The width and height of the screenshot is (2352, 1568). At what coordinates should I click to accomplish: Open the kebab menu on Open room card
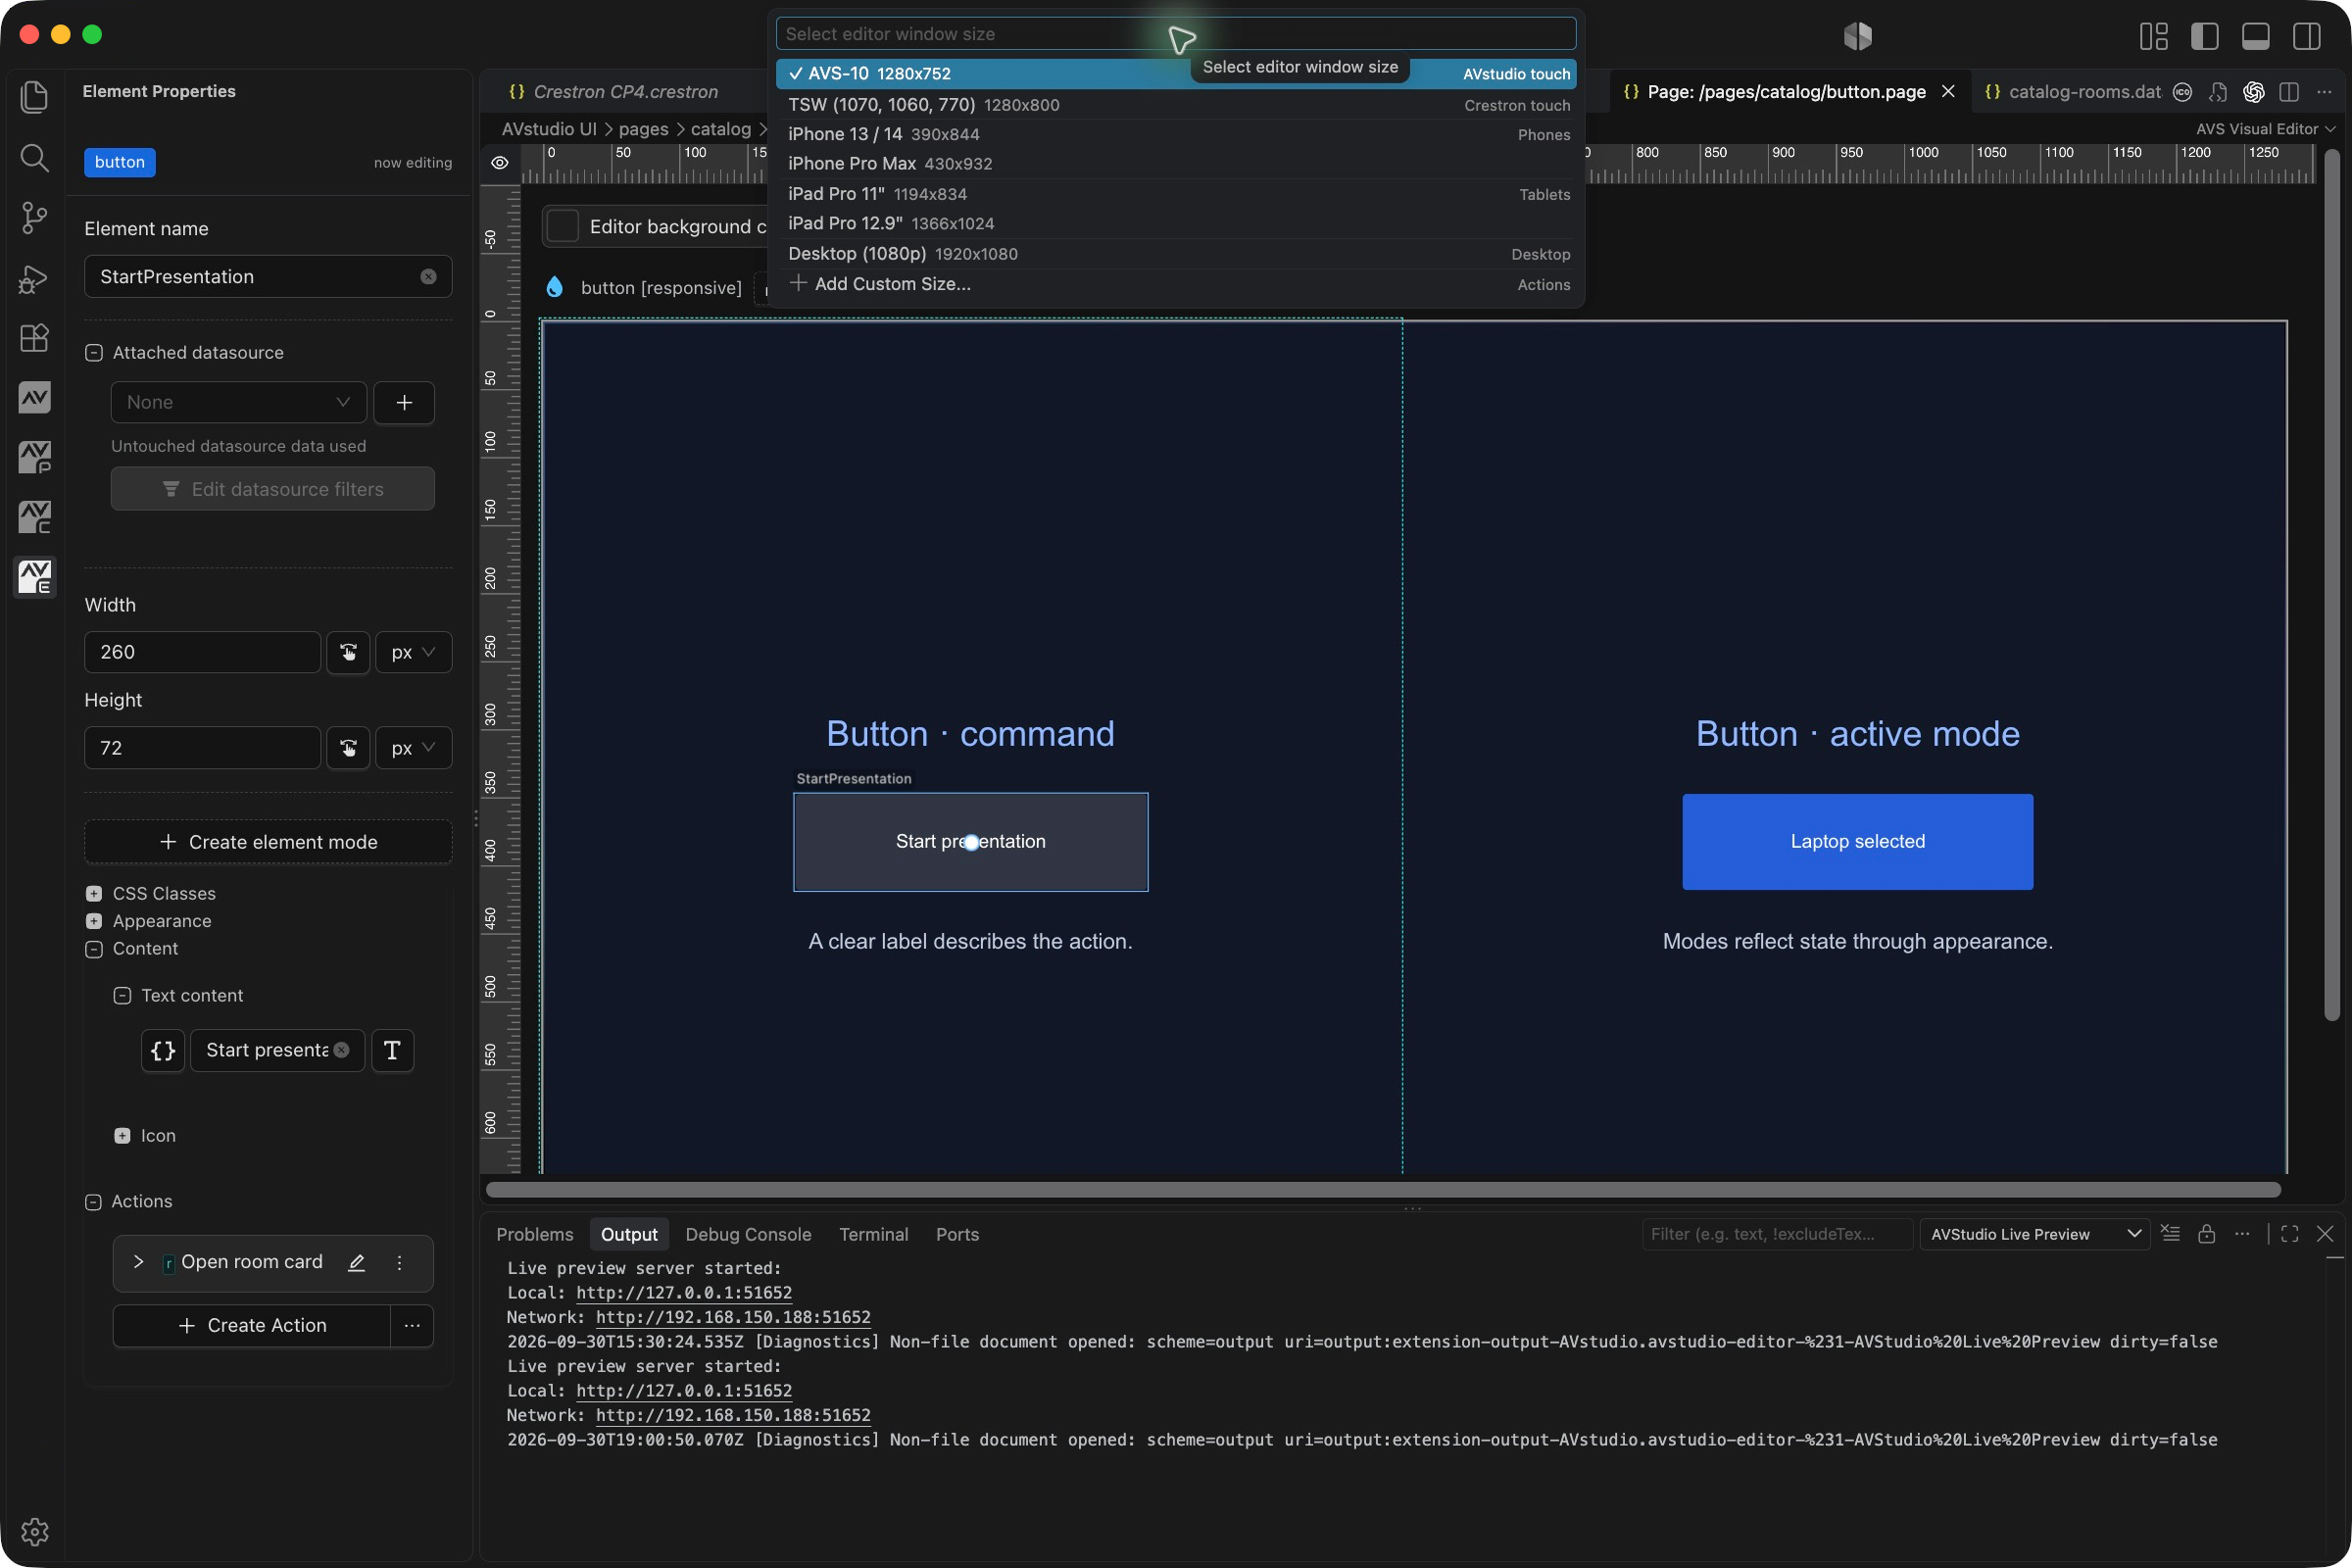click(399, 1262)
